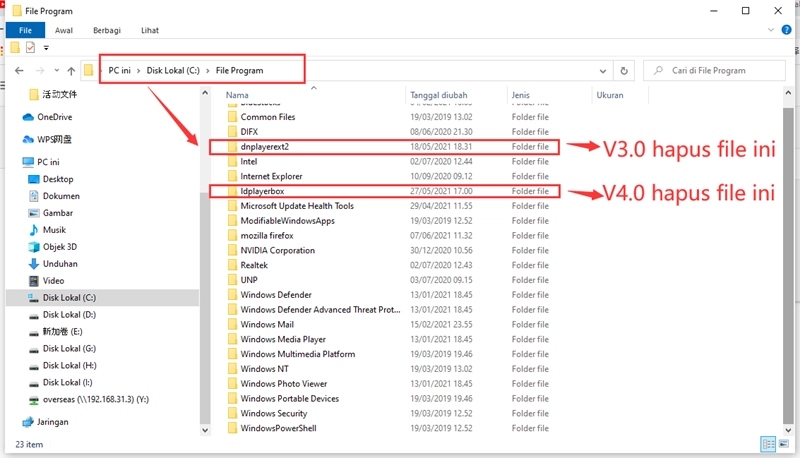Open the File ribbon tab
800x458 pixels.
coord(25,30)
